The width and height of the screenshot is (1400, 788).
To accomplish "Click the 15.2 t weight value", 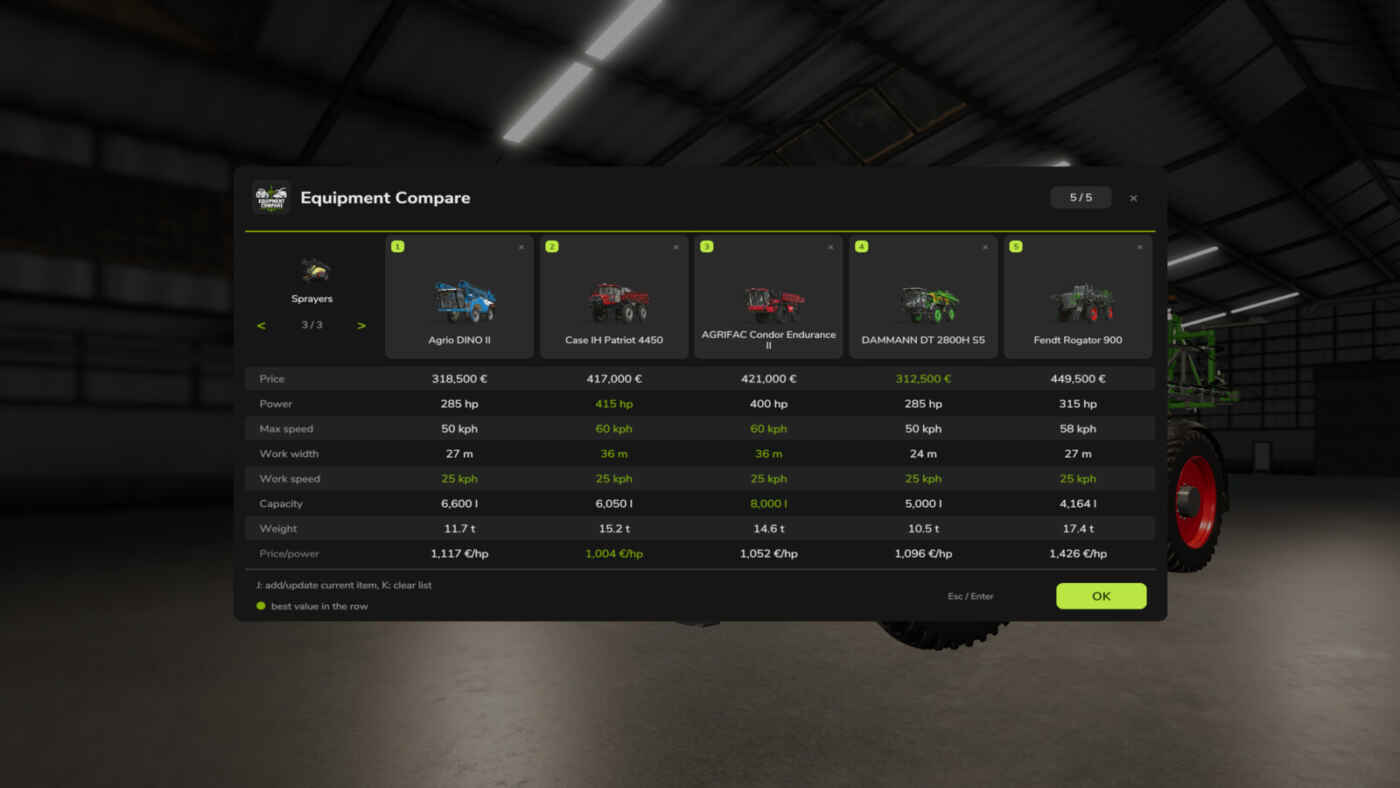I will [614, 528].
